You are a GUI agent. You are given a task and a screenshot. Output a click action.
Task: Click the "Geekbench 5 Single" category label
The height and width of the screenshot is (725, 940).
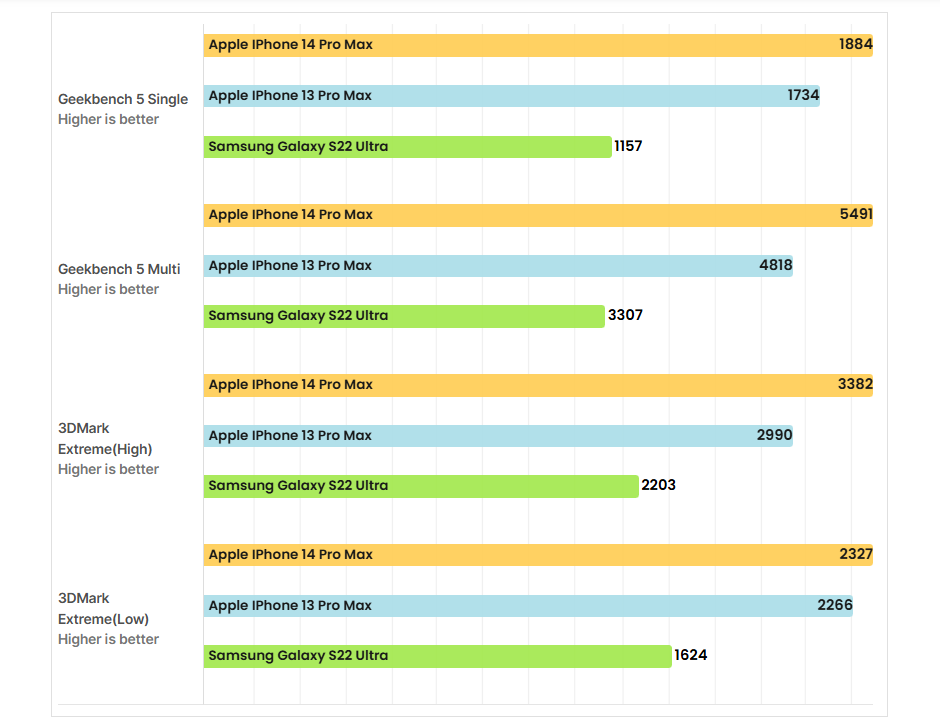pyautogui.click(x=123, y=99)
